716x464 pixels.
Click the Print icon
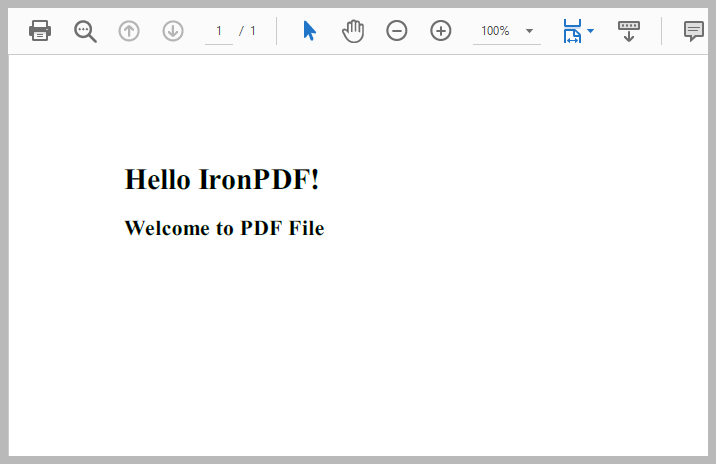coord(40,31)
